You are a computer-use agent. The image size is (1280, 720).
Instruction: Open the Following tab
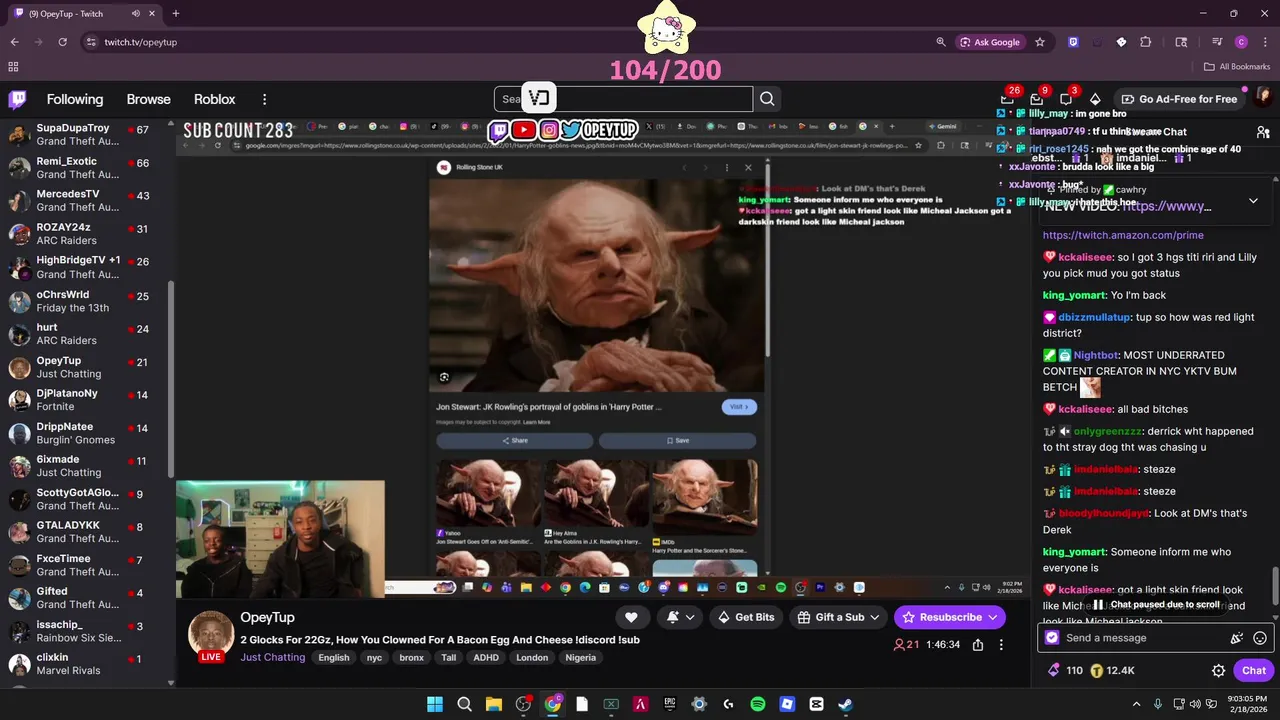(x=75, y=99)
